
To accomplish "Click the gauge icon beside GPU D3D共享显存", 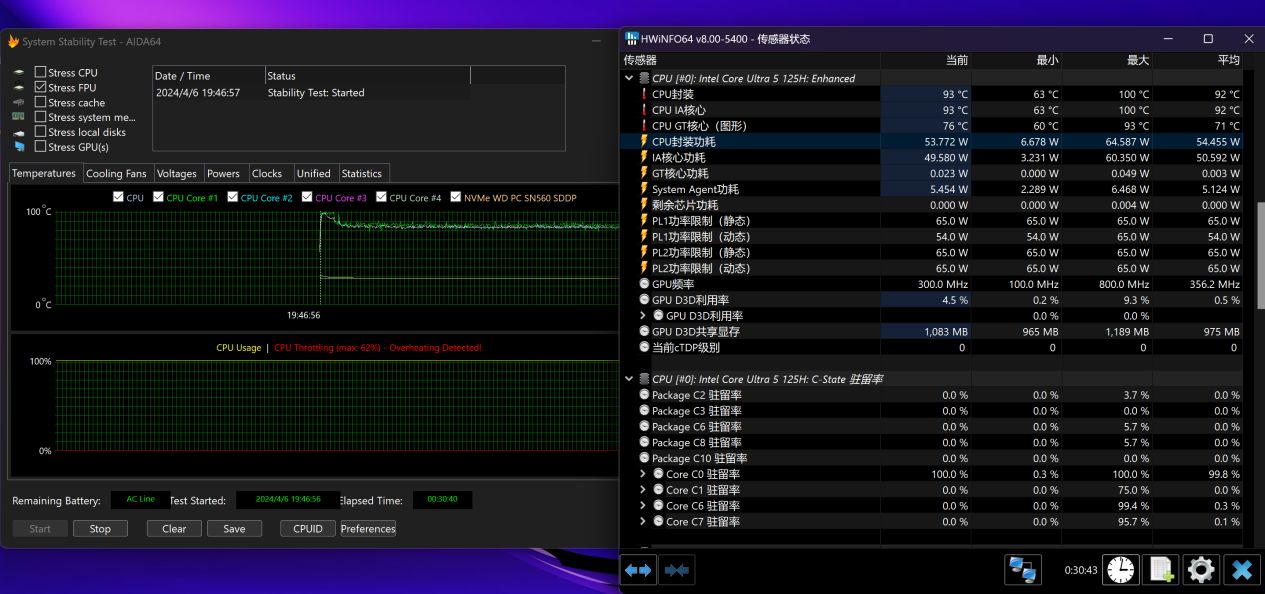I will (x=644, y=332).
